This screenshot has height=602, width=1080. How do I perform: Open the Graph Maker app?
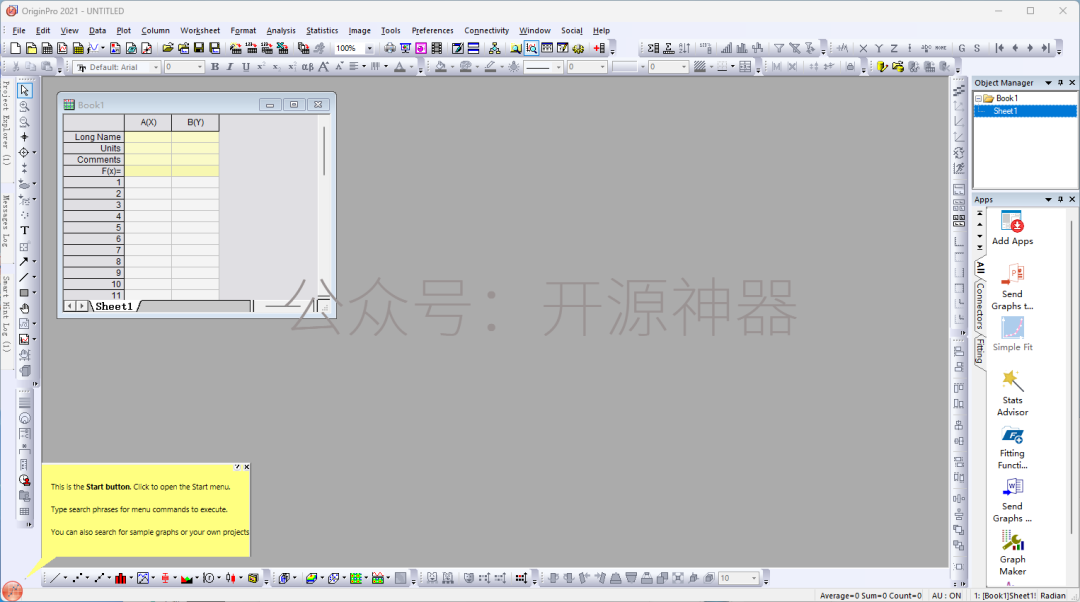(1012, 552)
